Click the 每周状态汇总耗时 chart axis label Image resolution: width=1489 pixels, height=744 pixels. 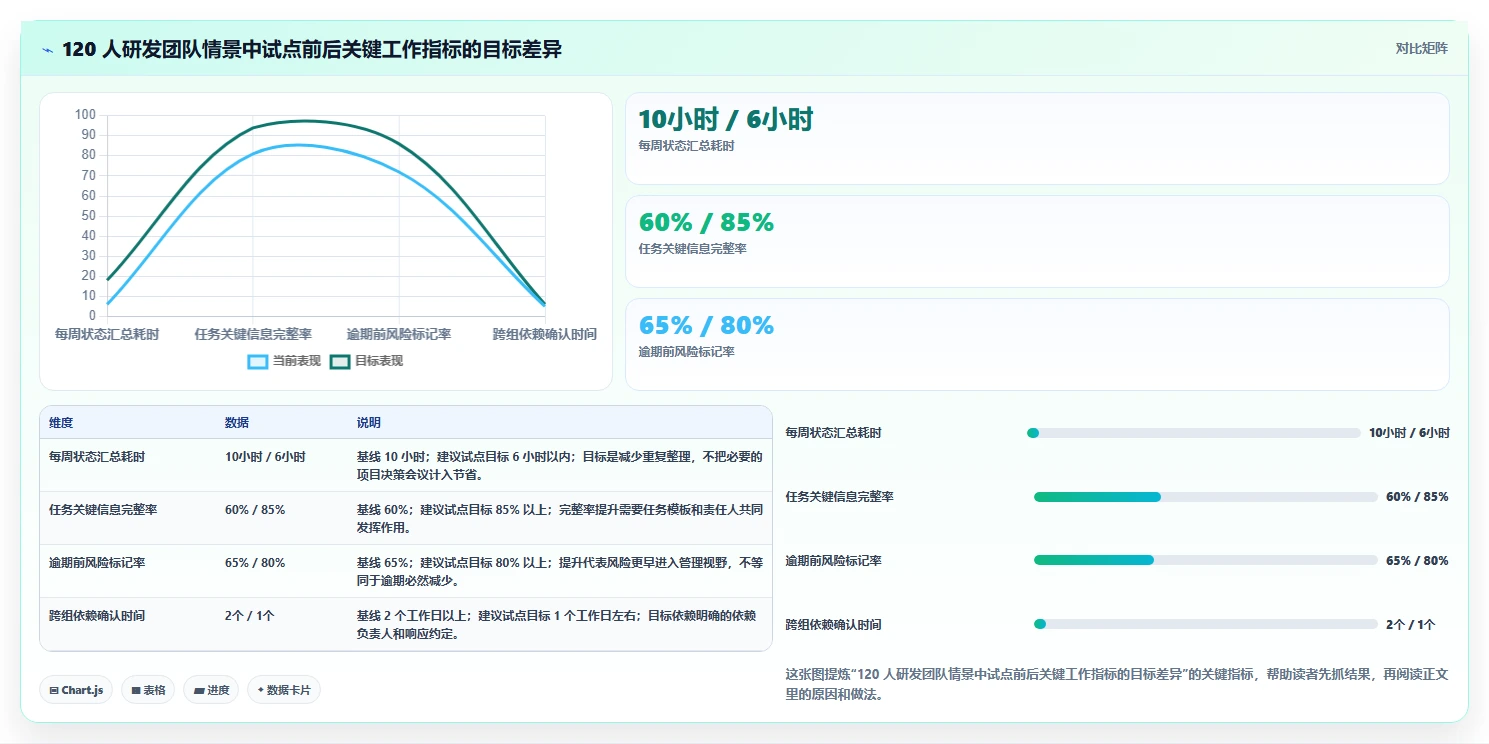pos(107,334)
